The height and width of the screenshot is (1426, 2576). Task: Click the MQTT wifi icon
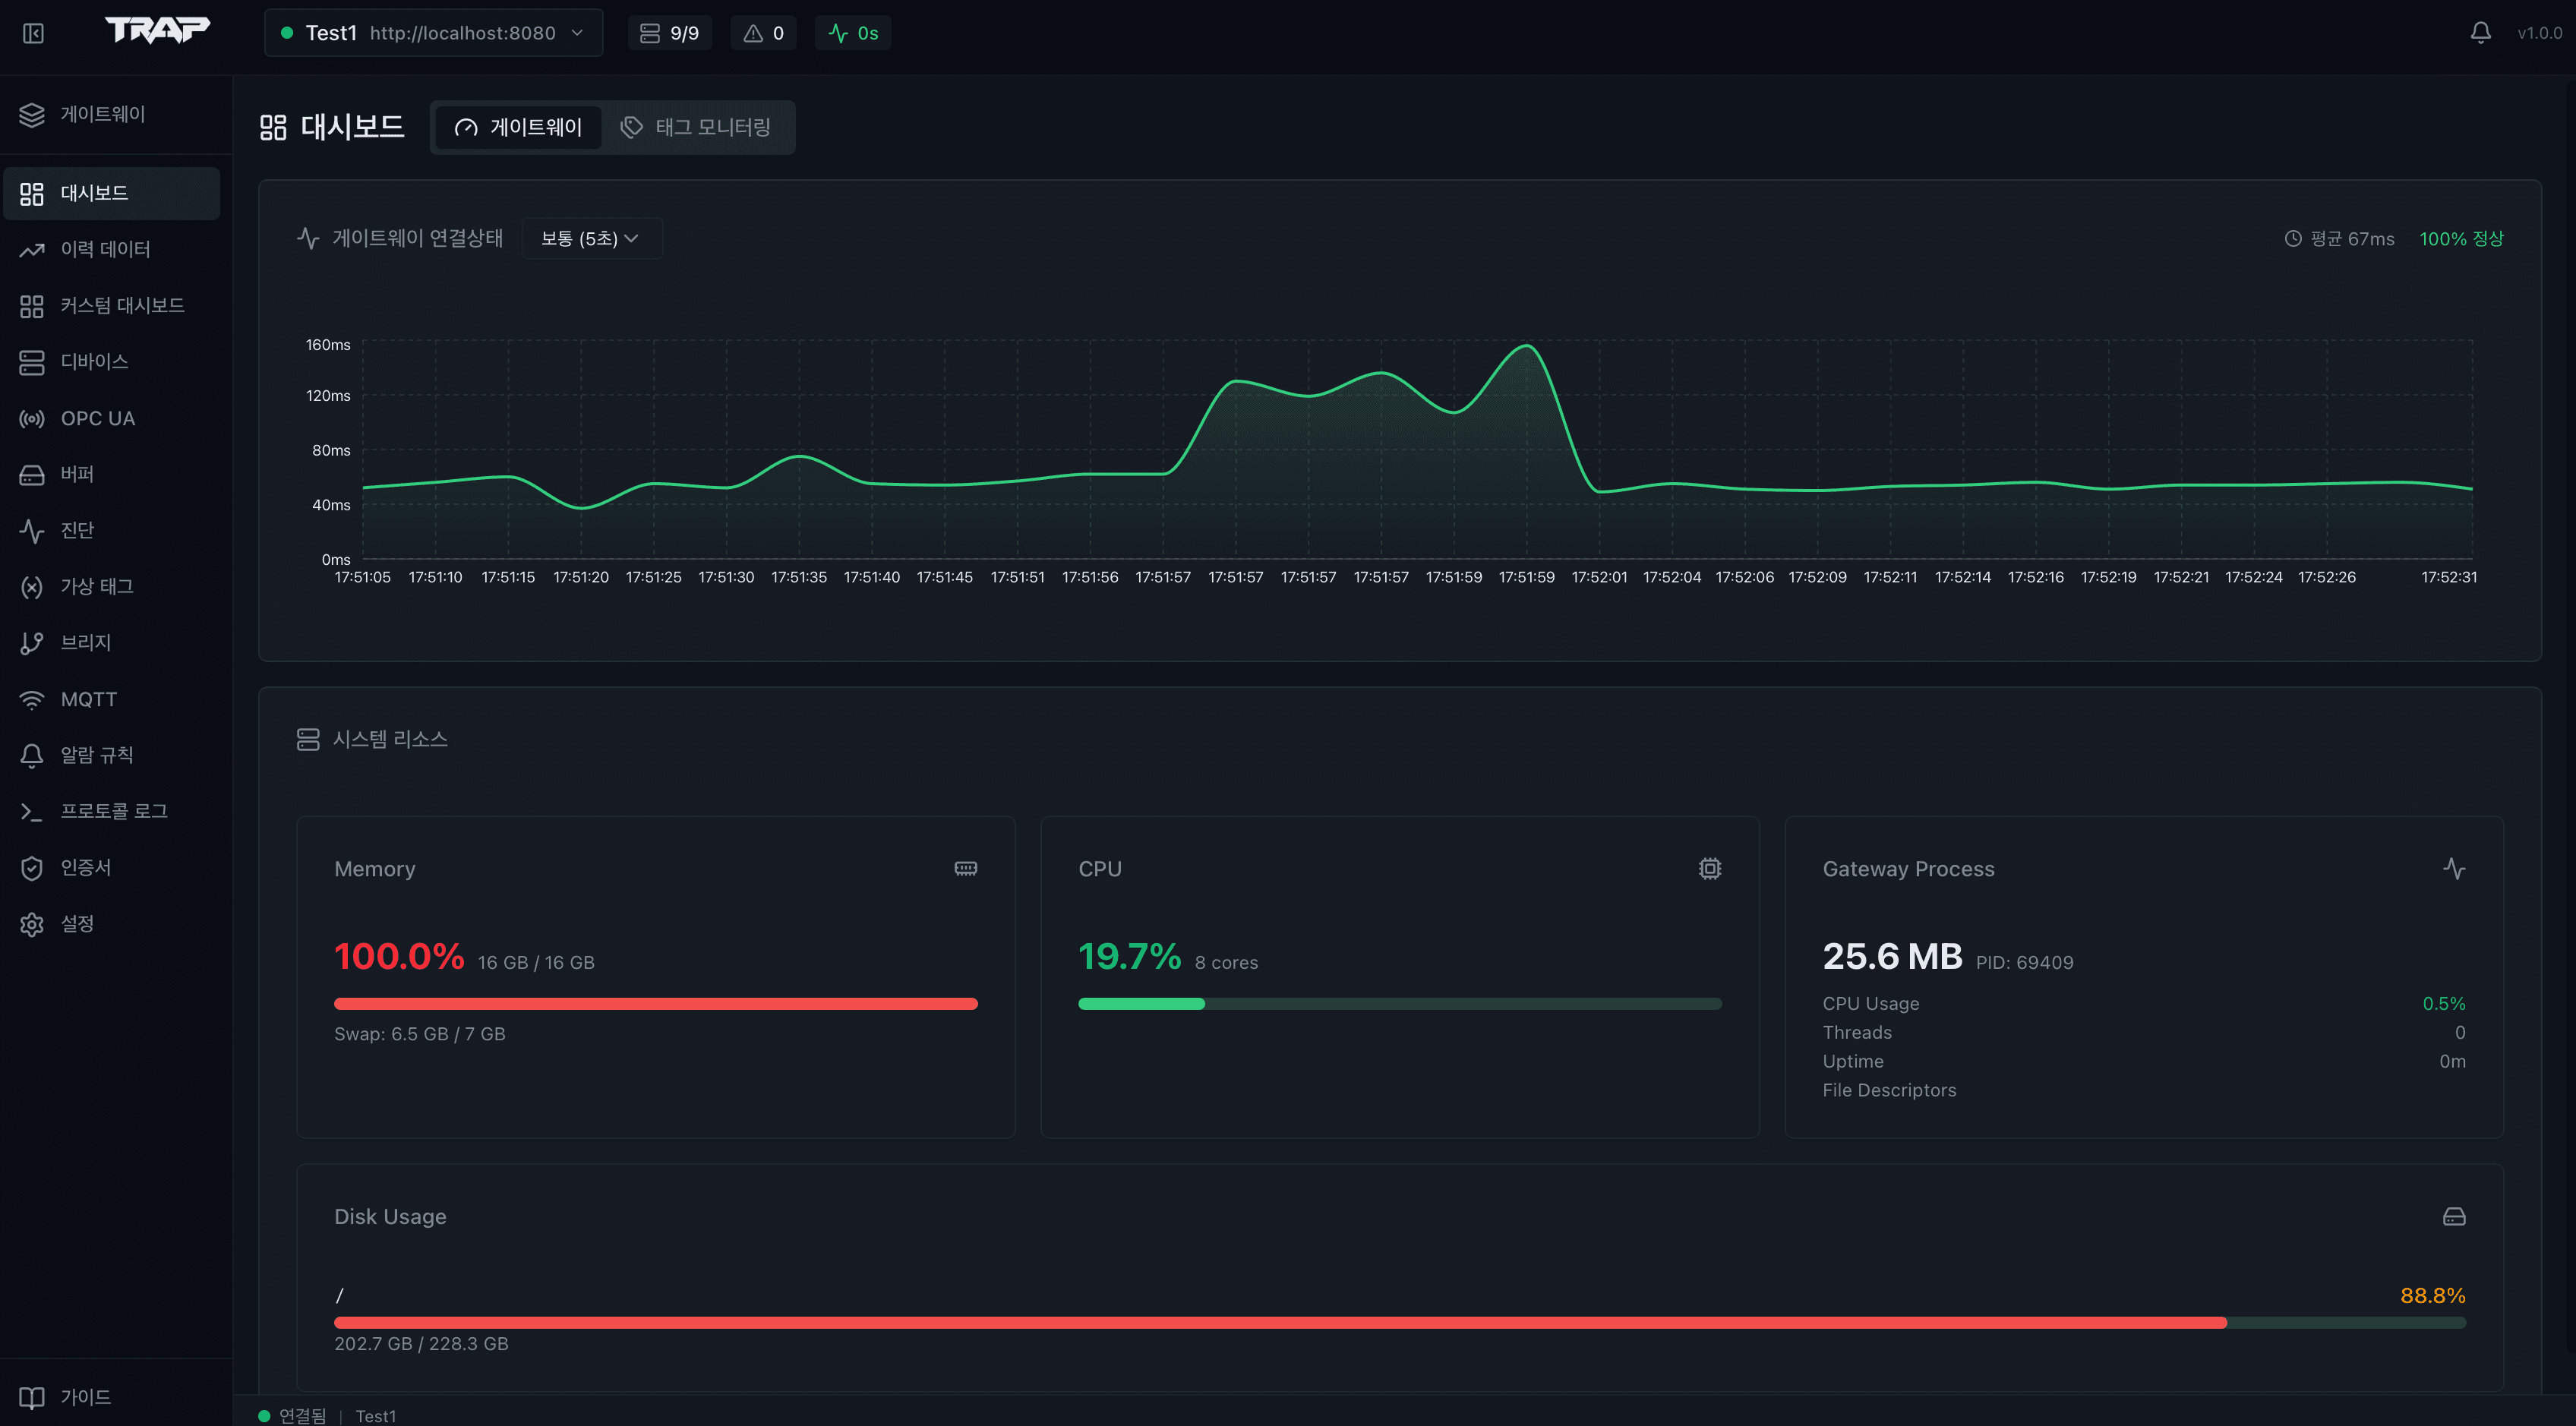(x=32, y=699)
